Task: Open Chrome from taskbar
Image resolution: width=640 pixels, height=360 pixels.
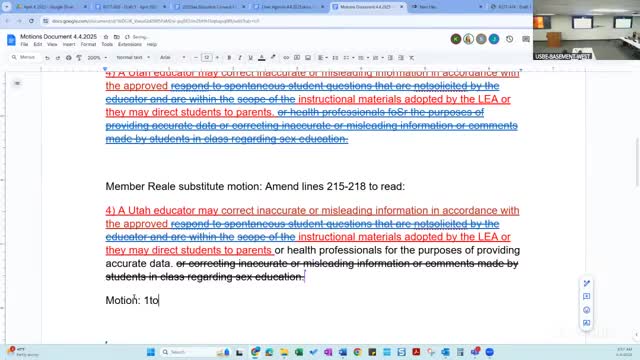Action: click(x=358, y=352)
